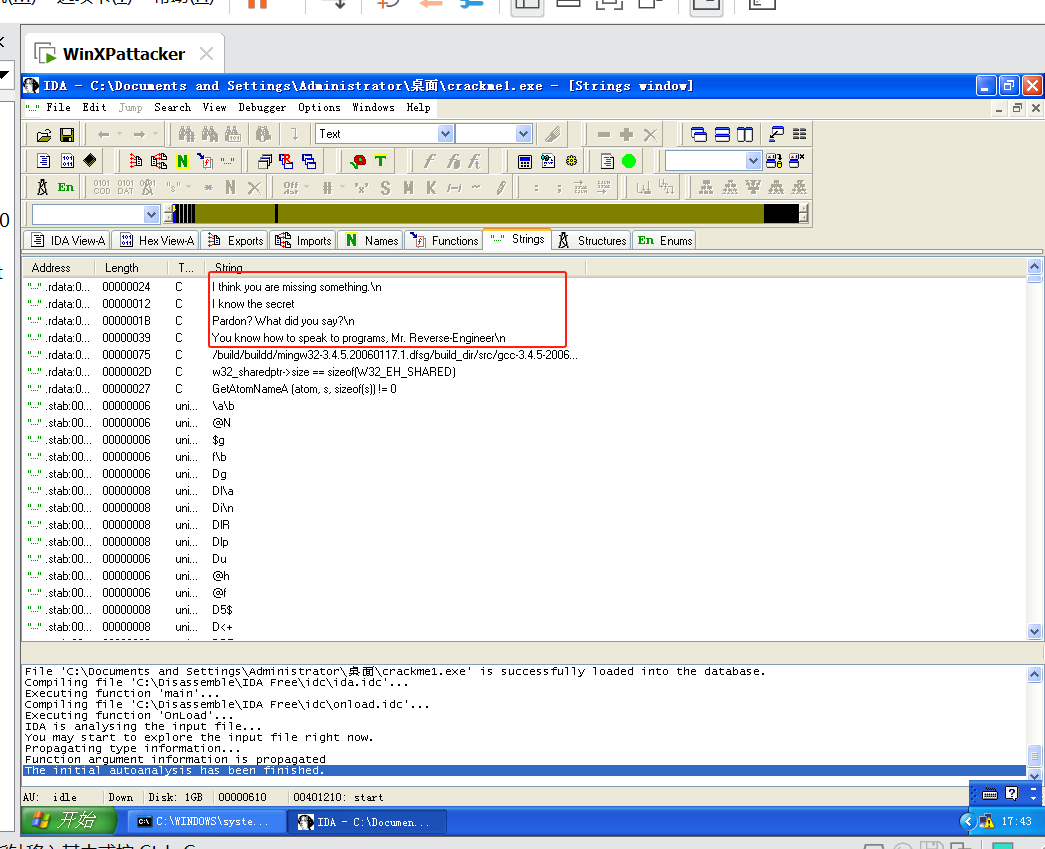
Task: Switch to the C:\WINDOWS\syste... taskbar window
Action: click(x=205, y=822)
